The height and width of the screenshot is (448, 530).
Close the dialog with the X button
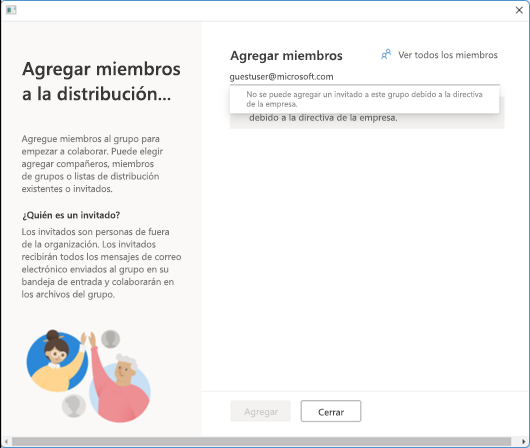[x=519, y=10]
